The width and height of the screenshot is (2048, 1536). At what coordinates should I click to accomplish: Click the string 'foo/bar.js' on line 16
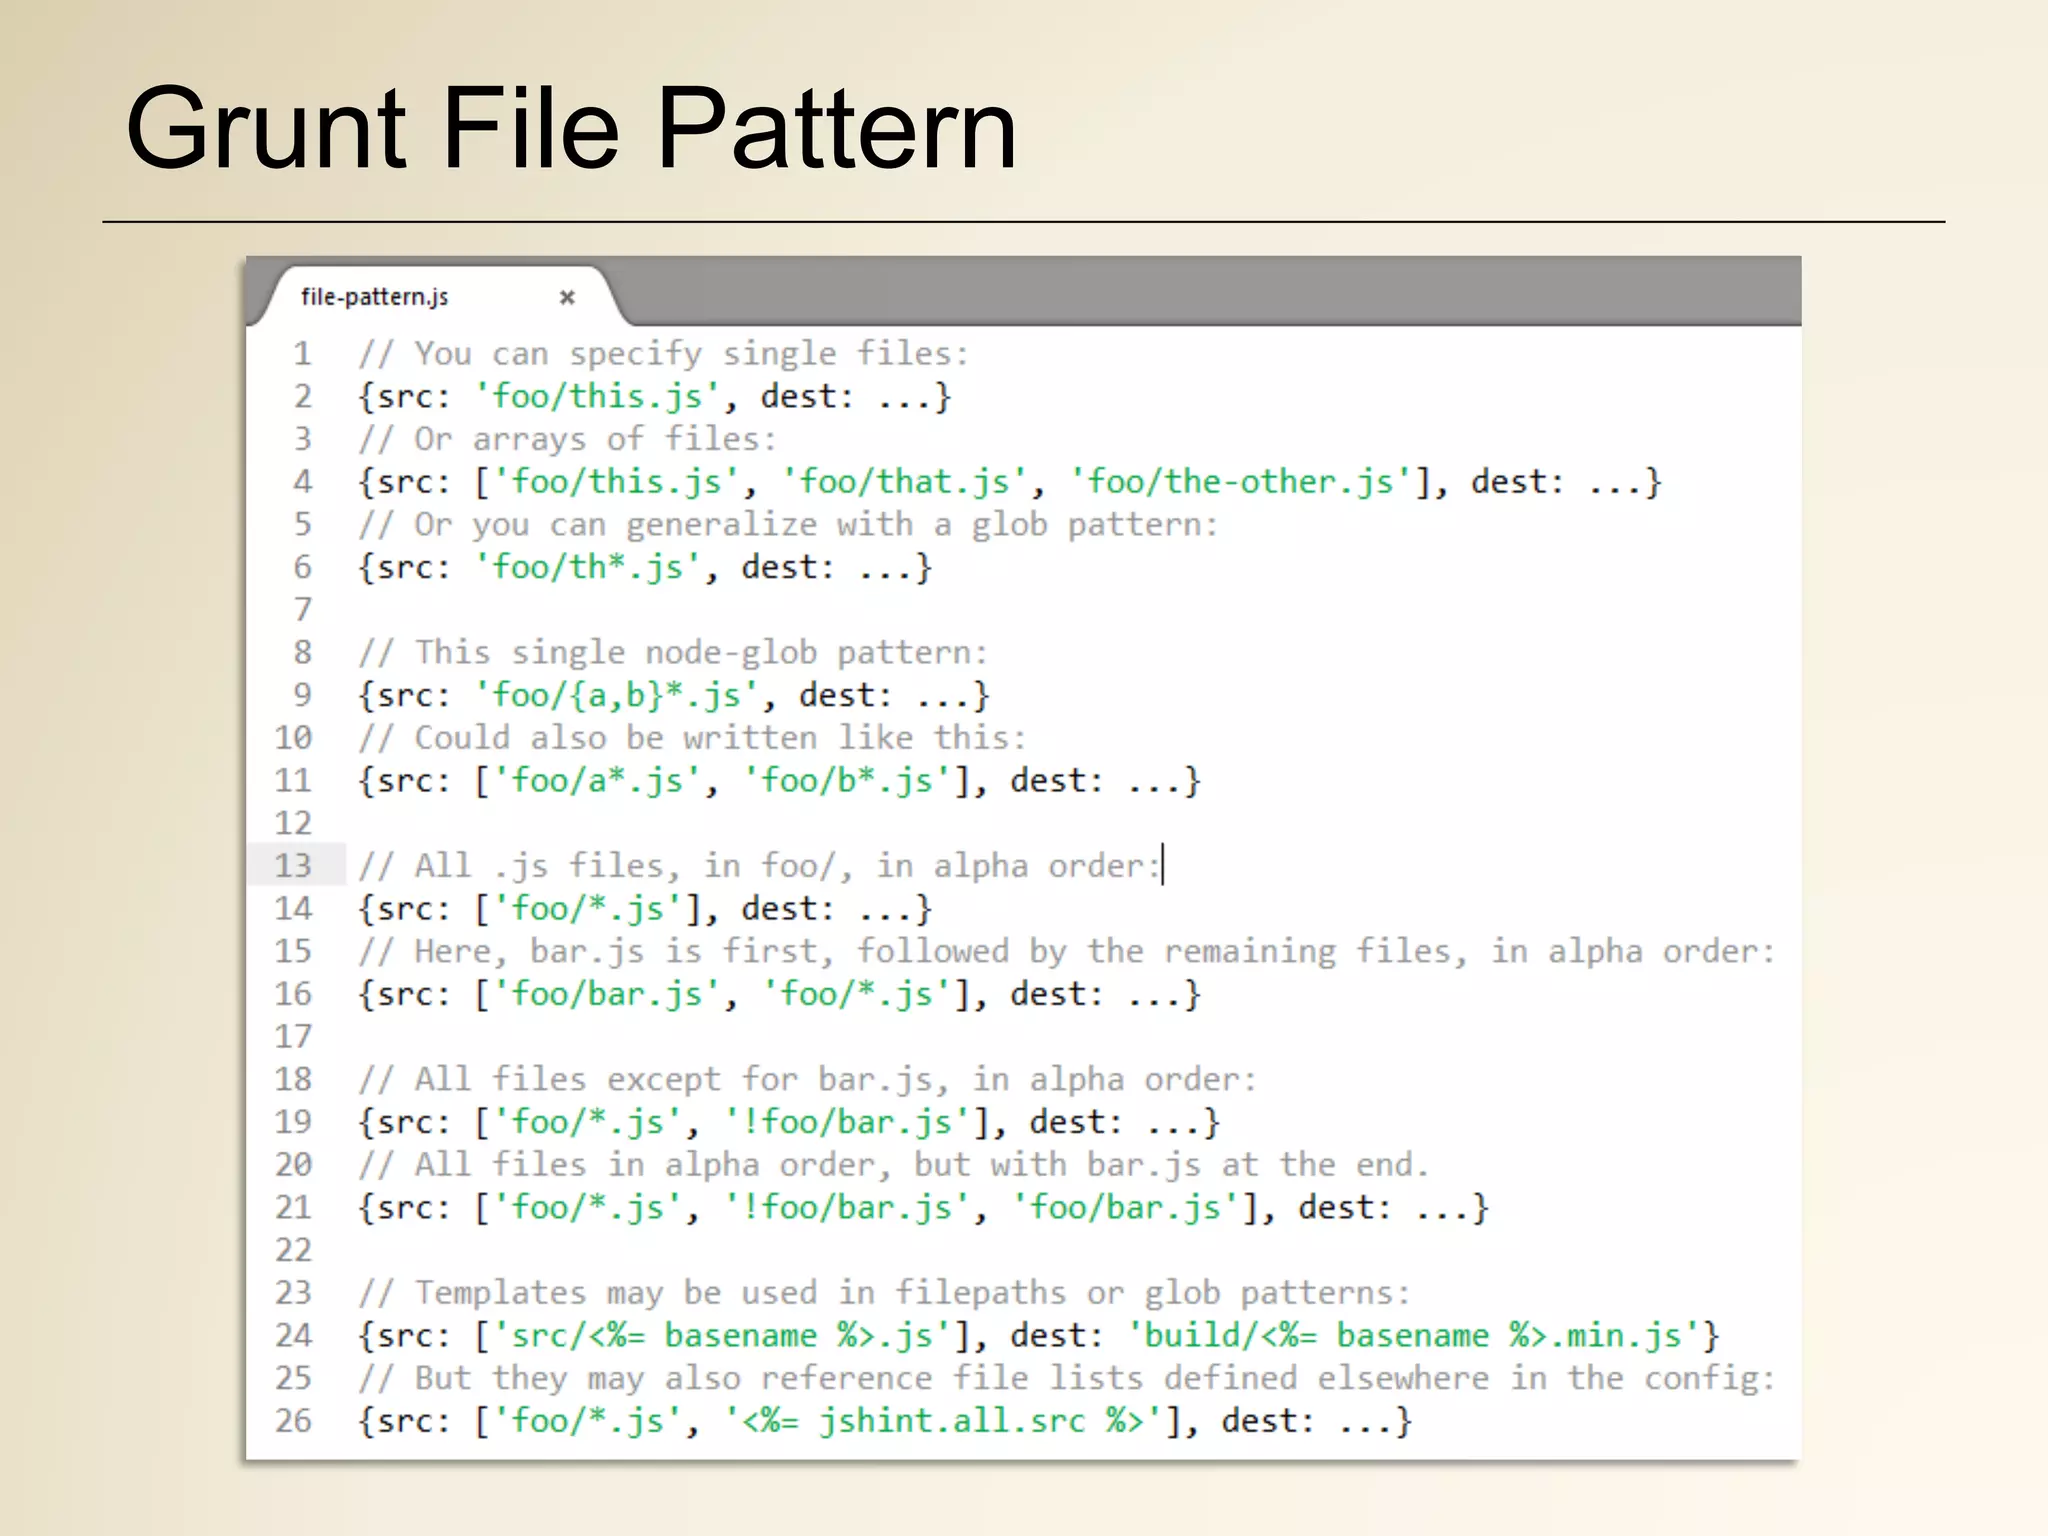606,995
